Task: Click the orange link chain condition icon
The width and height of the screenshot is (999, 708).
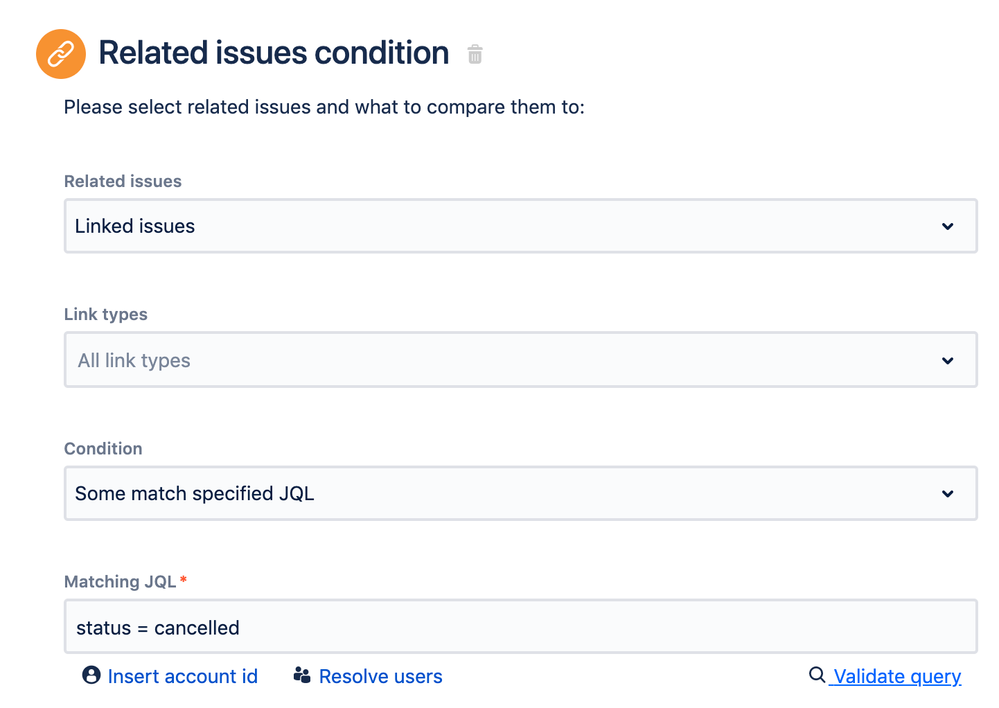Action: tap(61, 54)
